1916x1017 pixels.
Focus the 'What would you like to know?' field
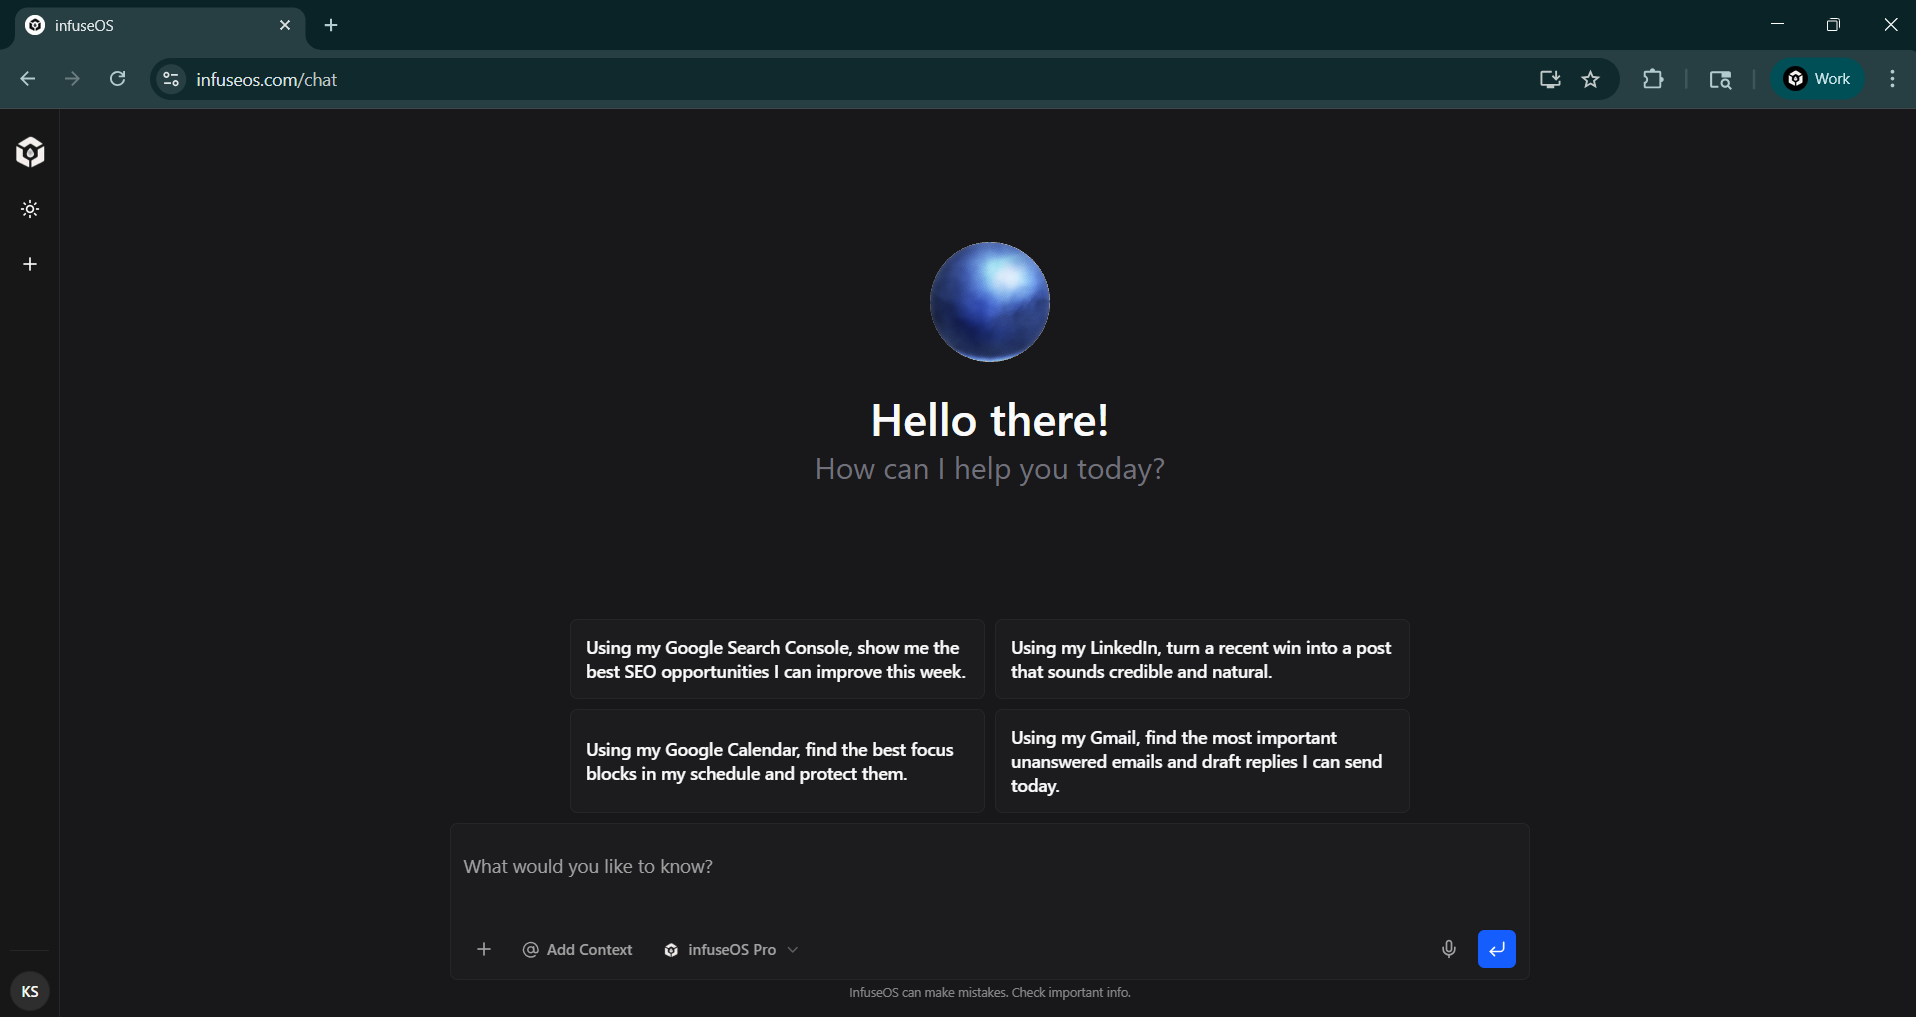coord(989,867)
